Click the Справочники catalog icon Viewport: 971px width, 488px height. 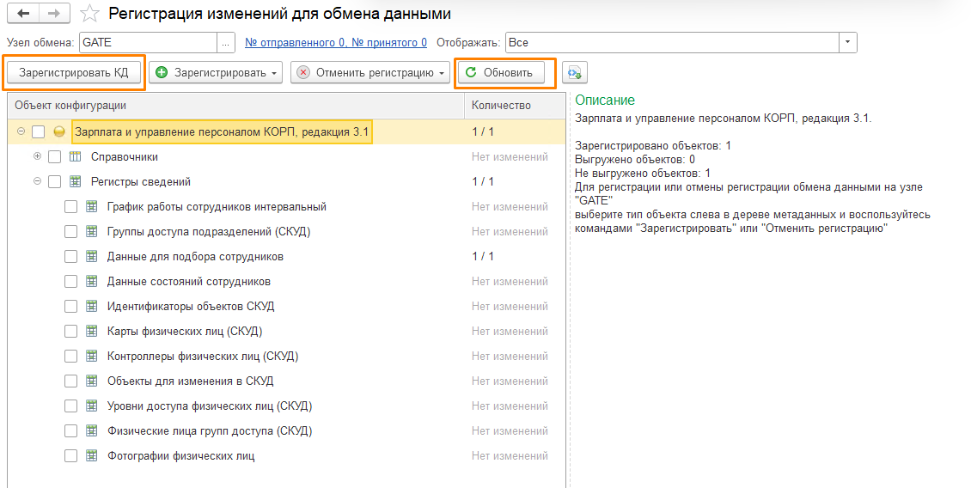(75, 157)
